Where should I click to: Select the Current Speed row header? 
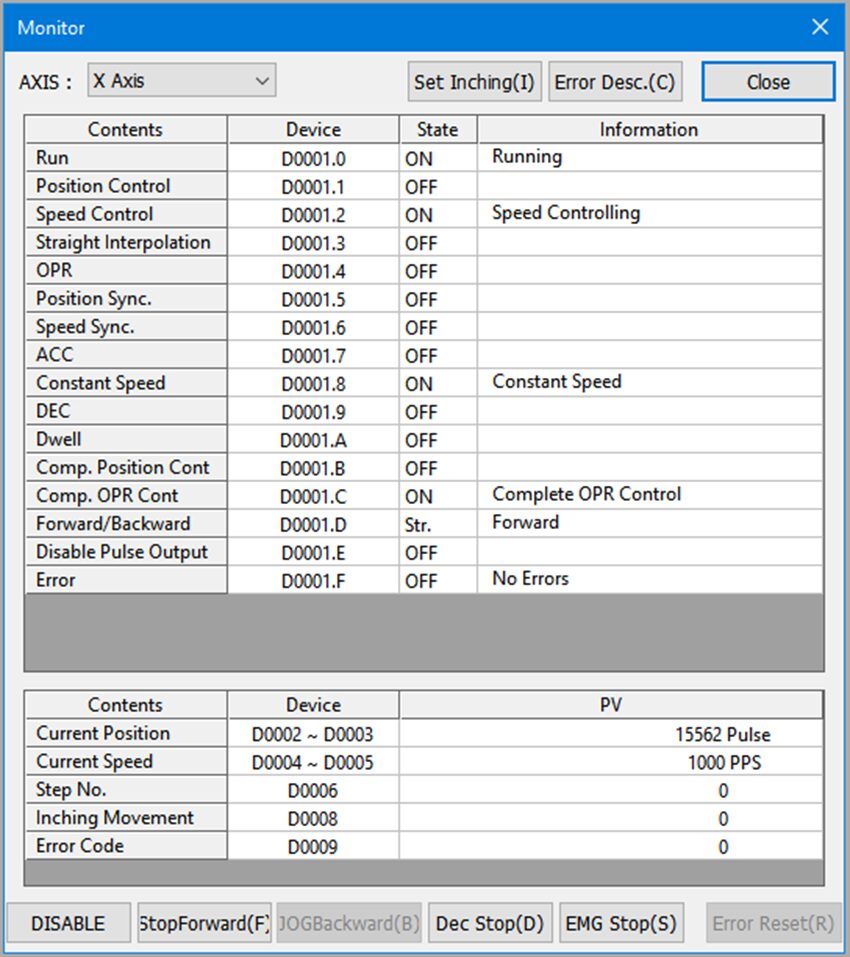[126, 761]
